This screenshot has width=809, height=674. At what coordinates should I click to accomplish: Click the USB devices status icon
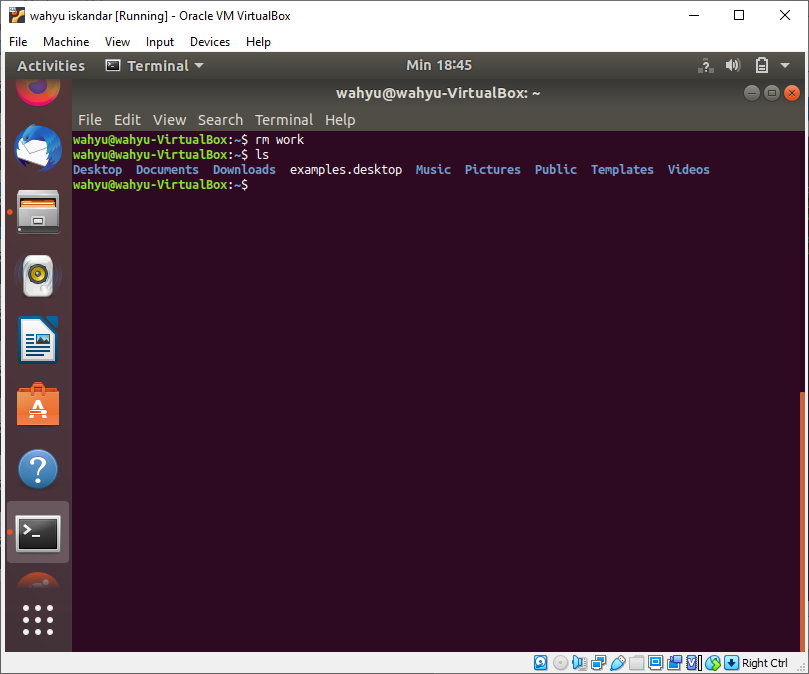tap(618, 663)
